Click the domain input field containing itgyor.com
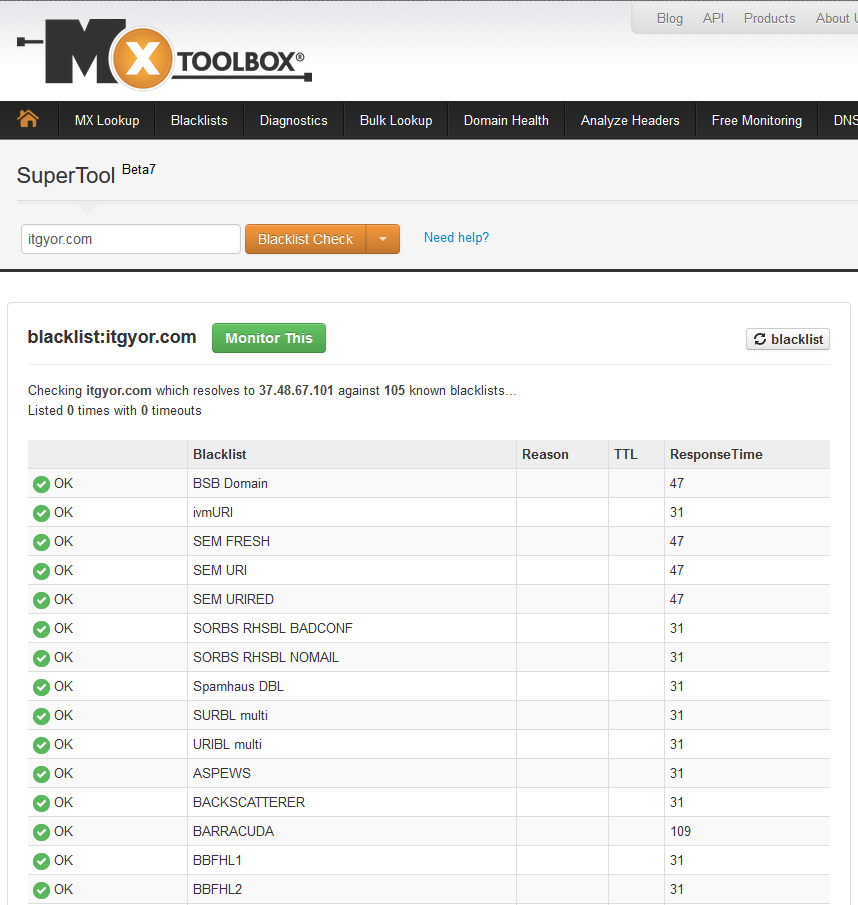The image size is (858, 905). [130, 239]
